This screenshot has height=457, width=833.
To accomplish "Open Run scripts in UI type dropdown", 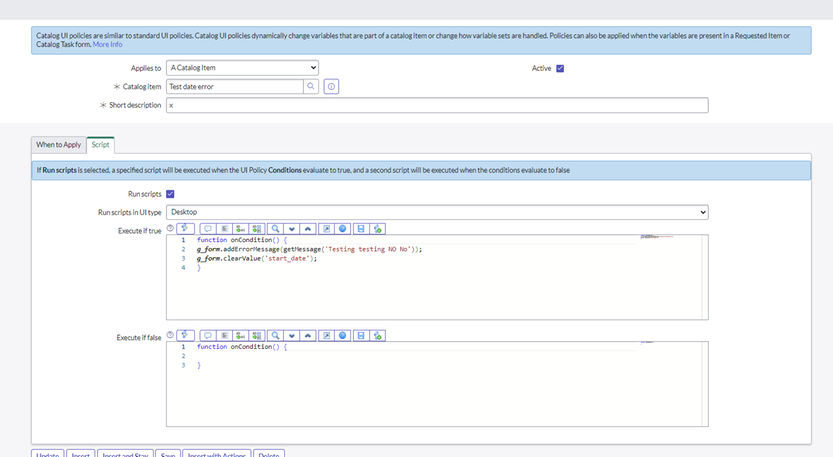I will coord(437,212).
